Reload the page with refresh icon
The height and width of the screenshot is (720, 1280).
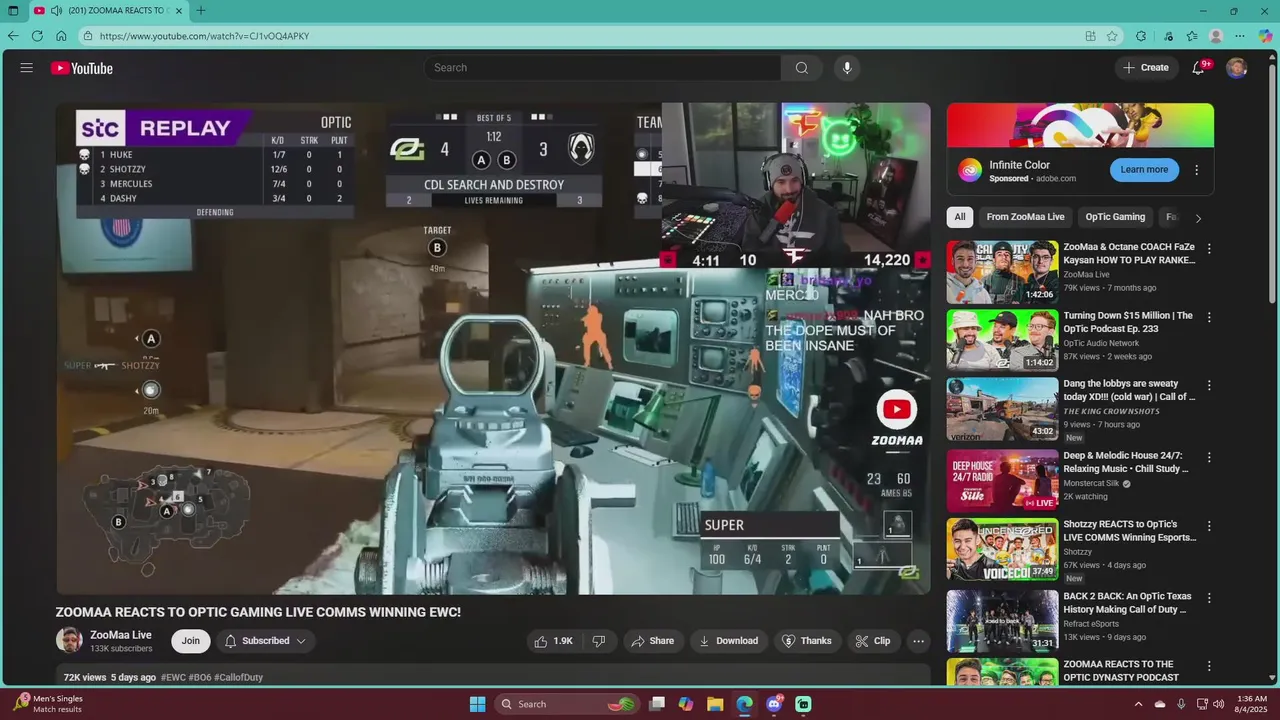tap(37, 36)
